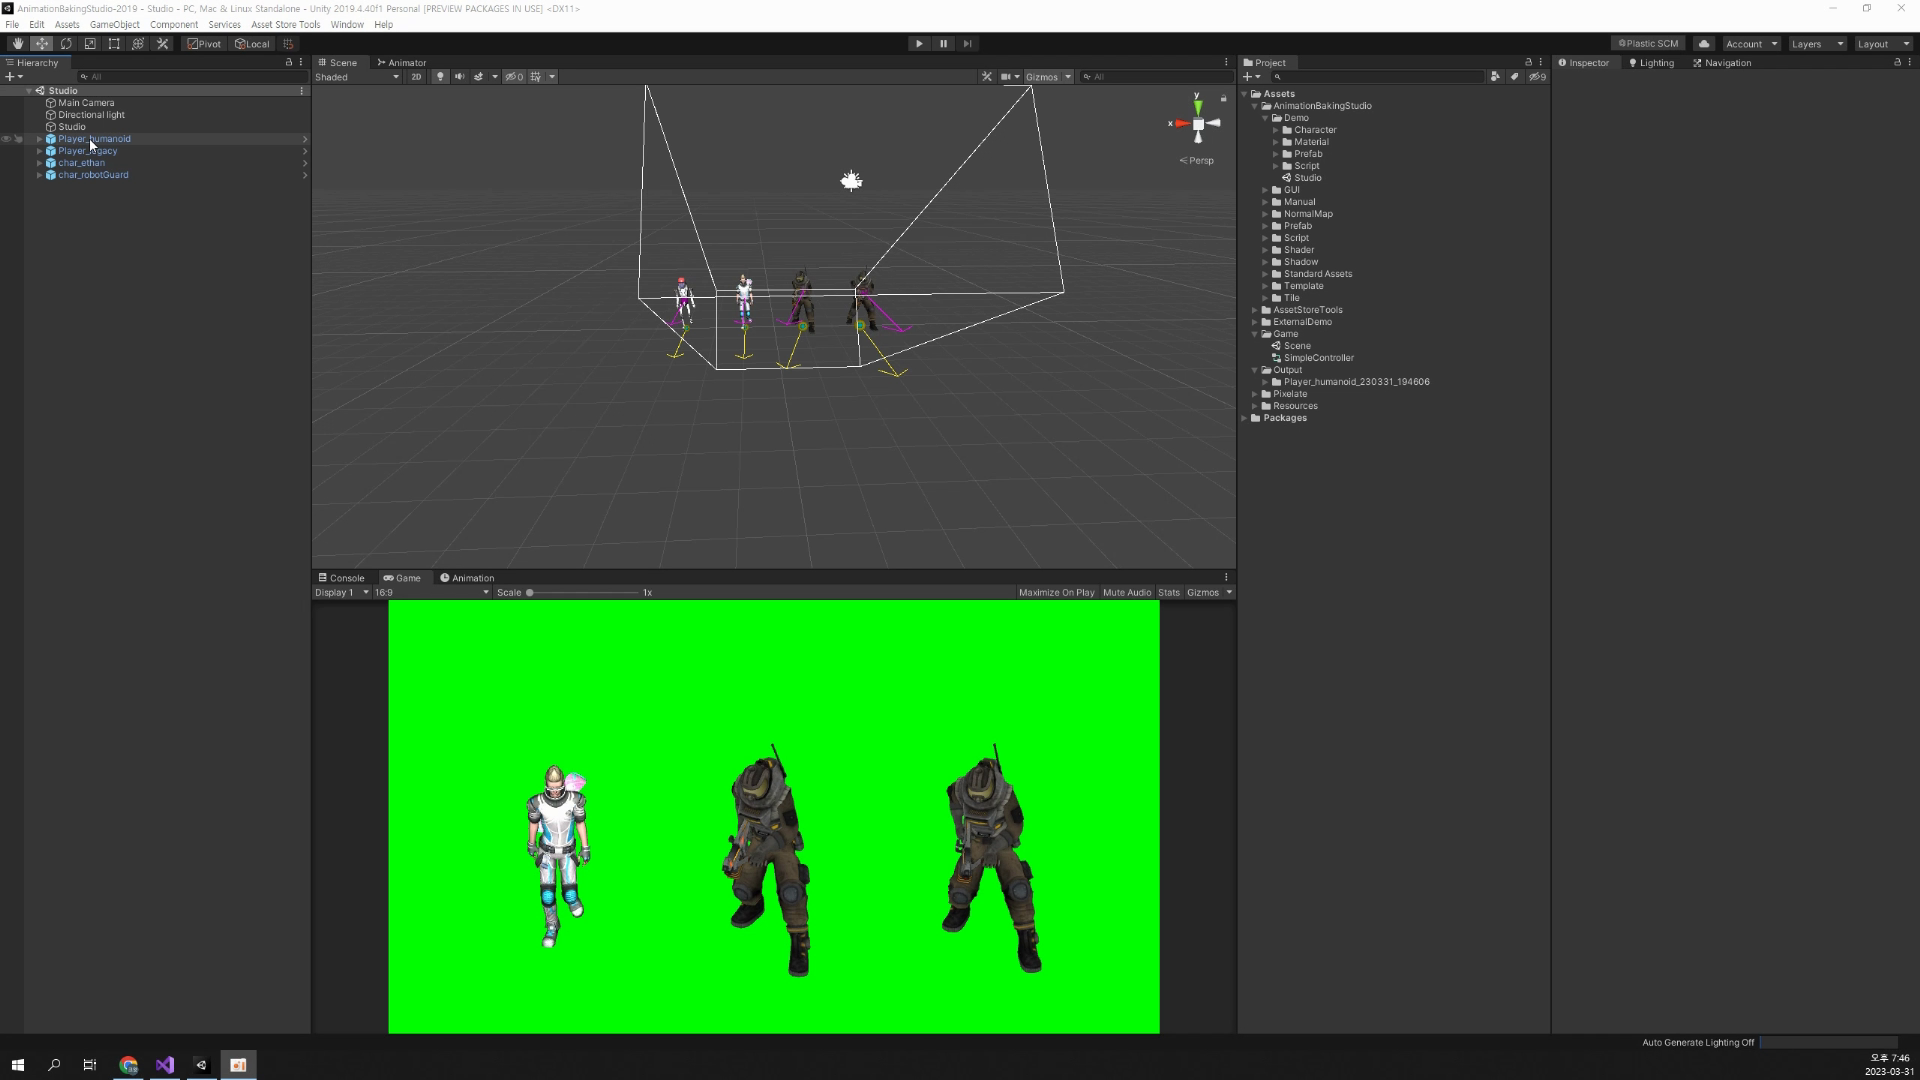Toggle scene grid visibility icon
The image size is (1920, 1080).
[536, 77]
